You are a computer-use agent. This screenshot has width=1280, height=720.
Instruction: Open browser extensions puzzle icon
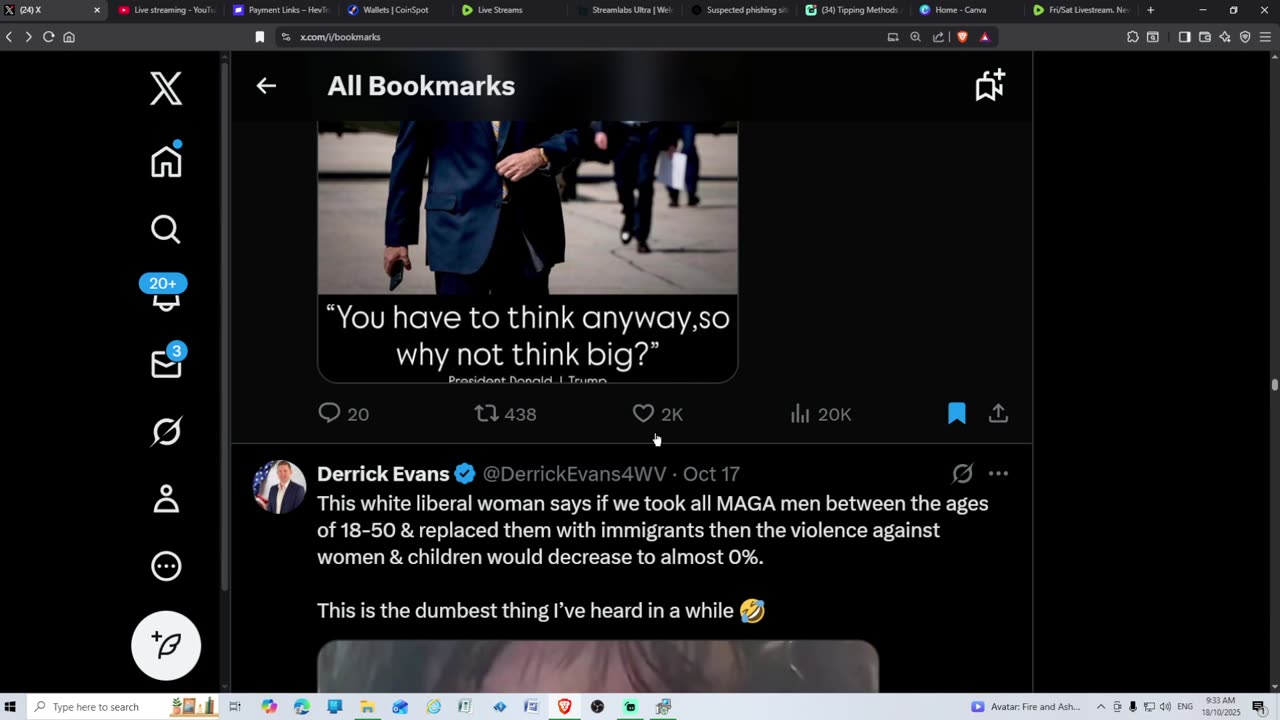click(x=1132, y=37)
